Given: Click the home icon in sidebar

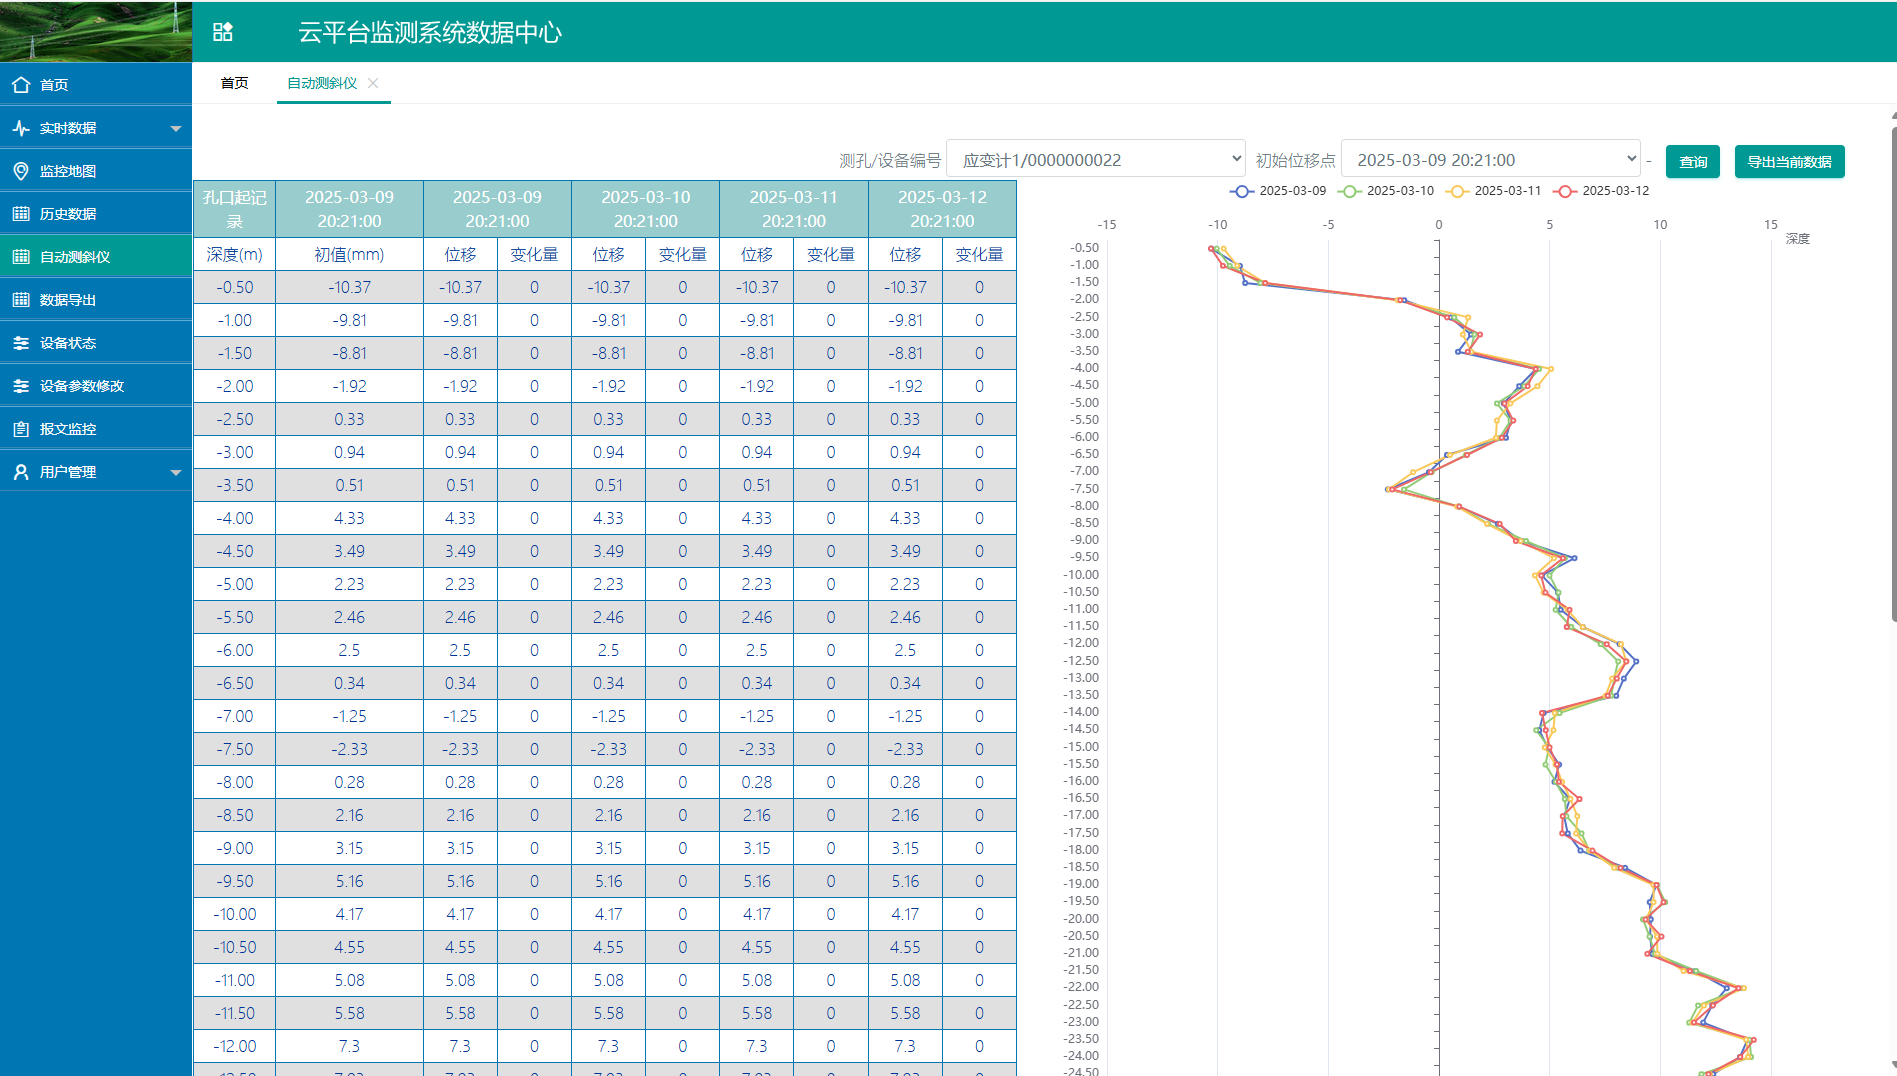Looking at the screenshot, I should pyautogui.click(x=21, y=85).
